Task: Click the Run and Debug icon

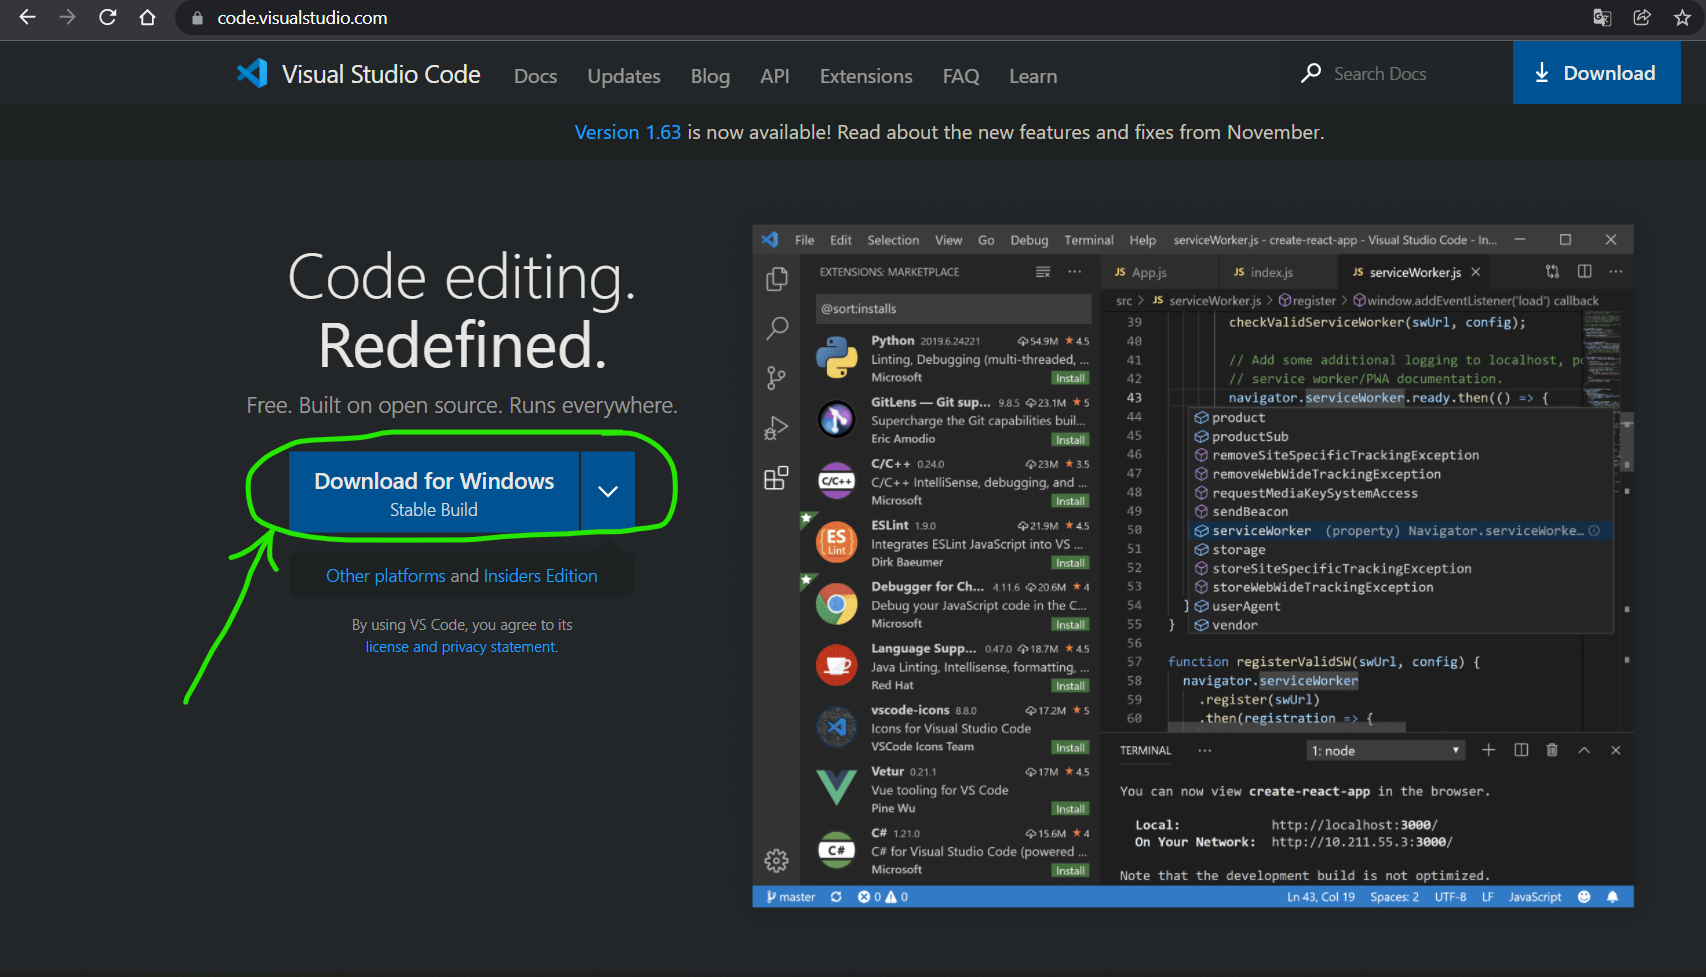Action: tap(776, 428)
